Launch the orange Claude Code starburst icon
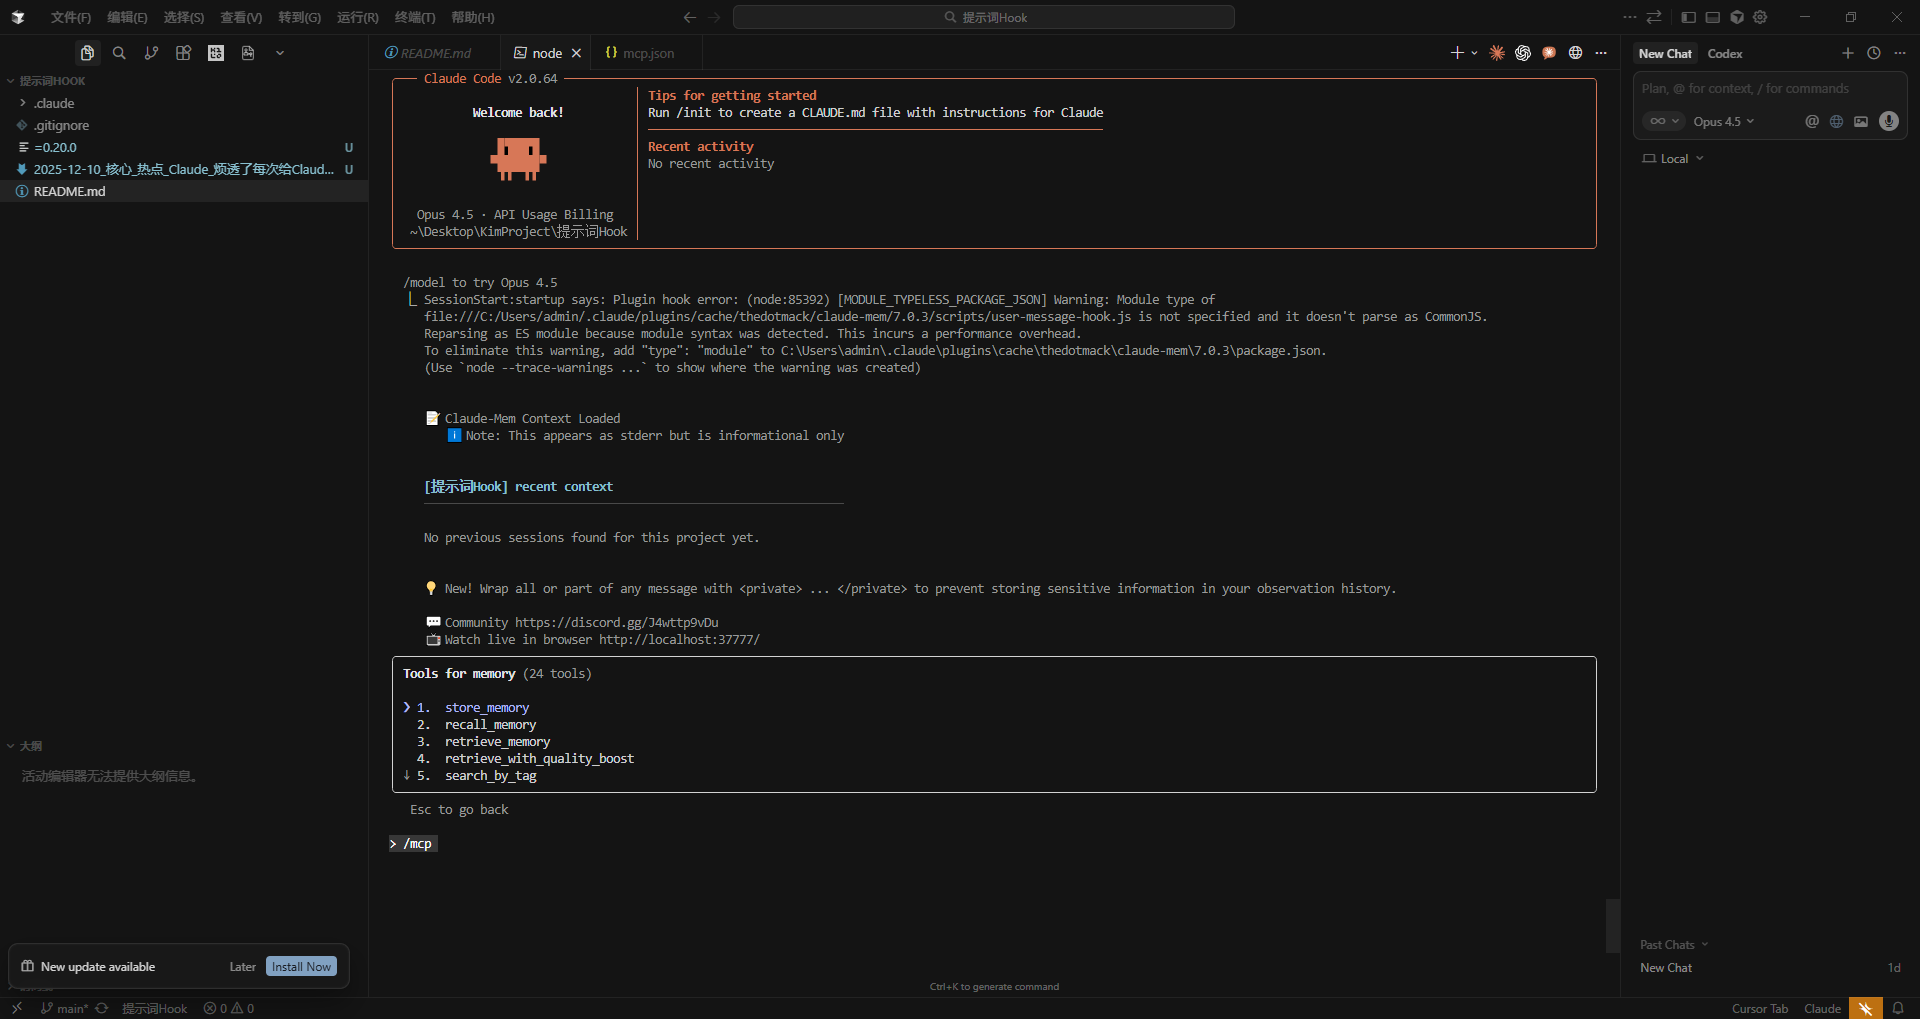Image resolution: width=1920 pixels, height=1019 pixels. point(1497,53)
